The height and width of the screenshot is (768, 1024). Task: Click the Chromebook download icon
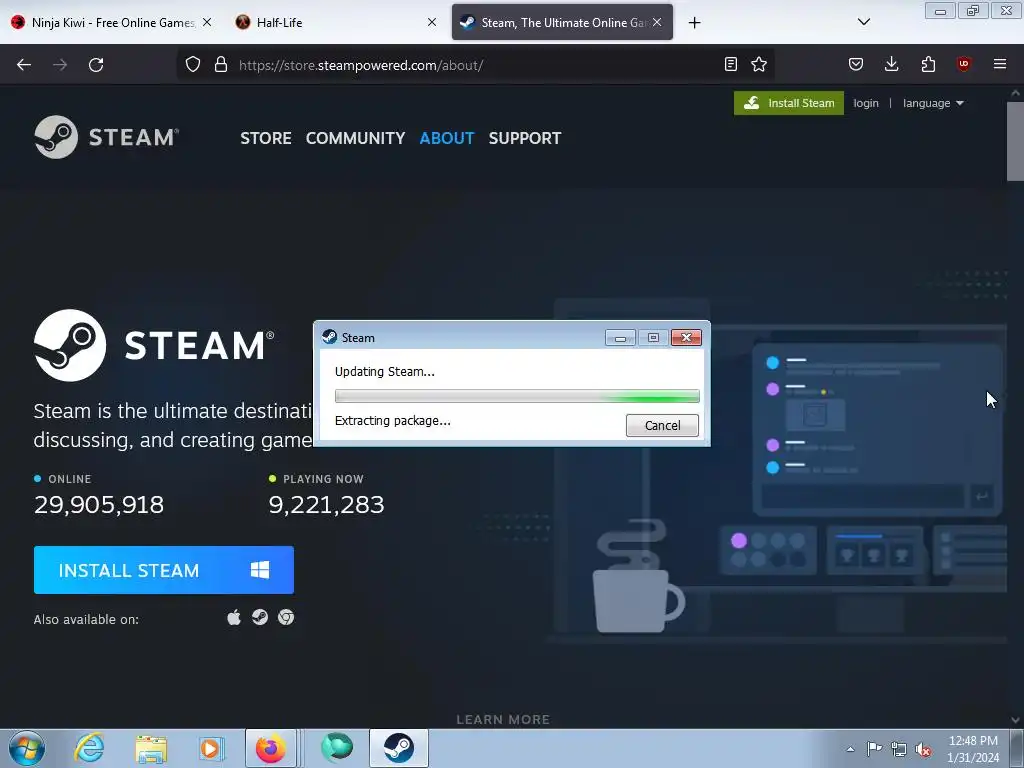(286, 617)
